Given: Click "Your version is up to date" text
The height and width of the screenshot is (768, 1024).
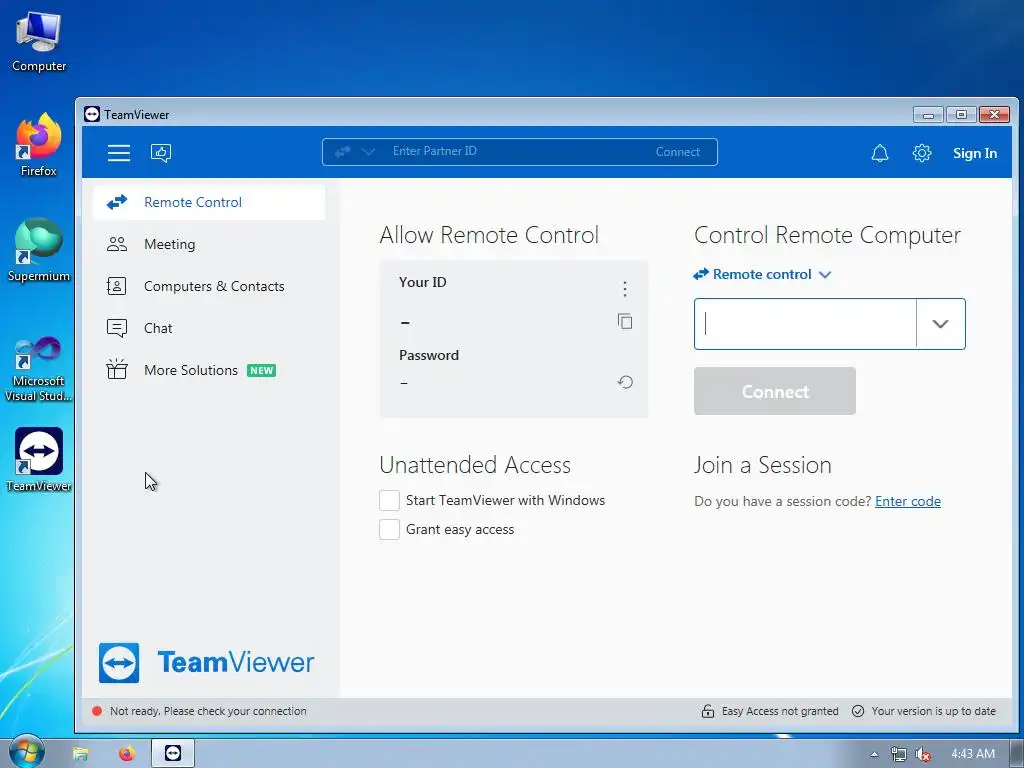Looking at the screenshot, I should pyautogui.click(x=933, y=711).
